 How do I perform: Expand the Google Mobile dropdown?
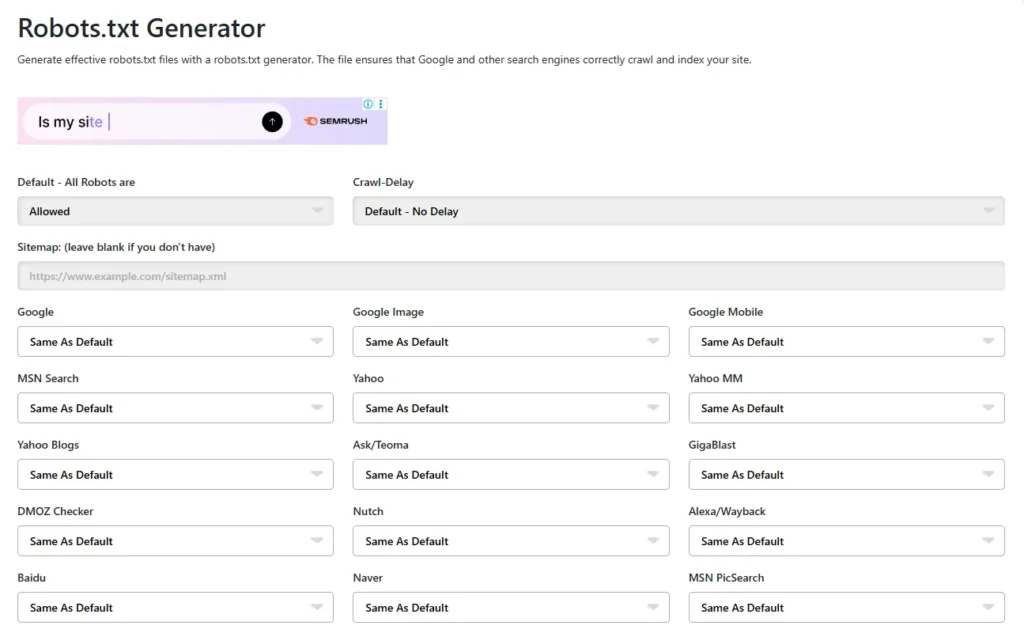click(x=846, y=342)
